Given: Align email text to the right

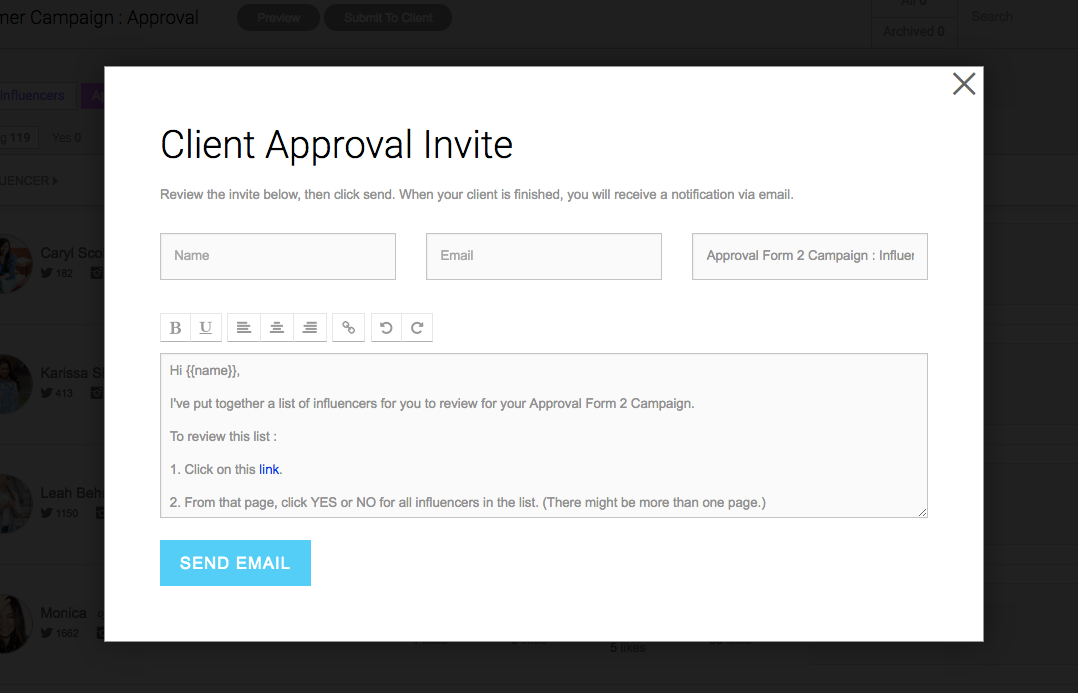Looking at the screenshot, I should (x=310, y=328).
